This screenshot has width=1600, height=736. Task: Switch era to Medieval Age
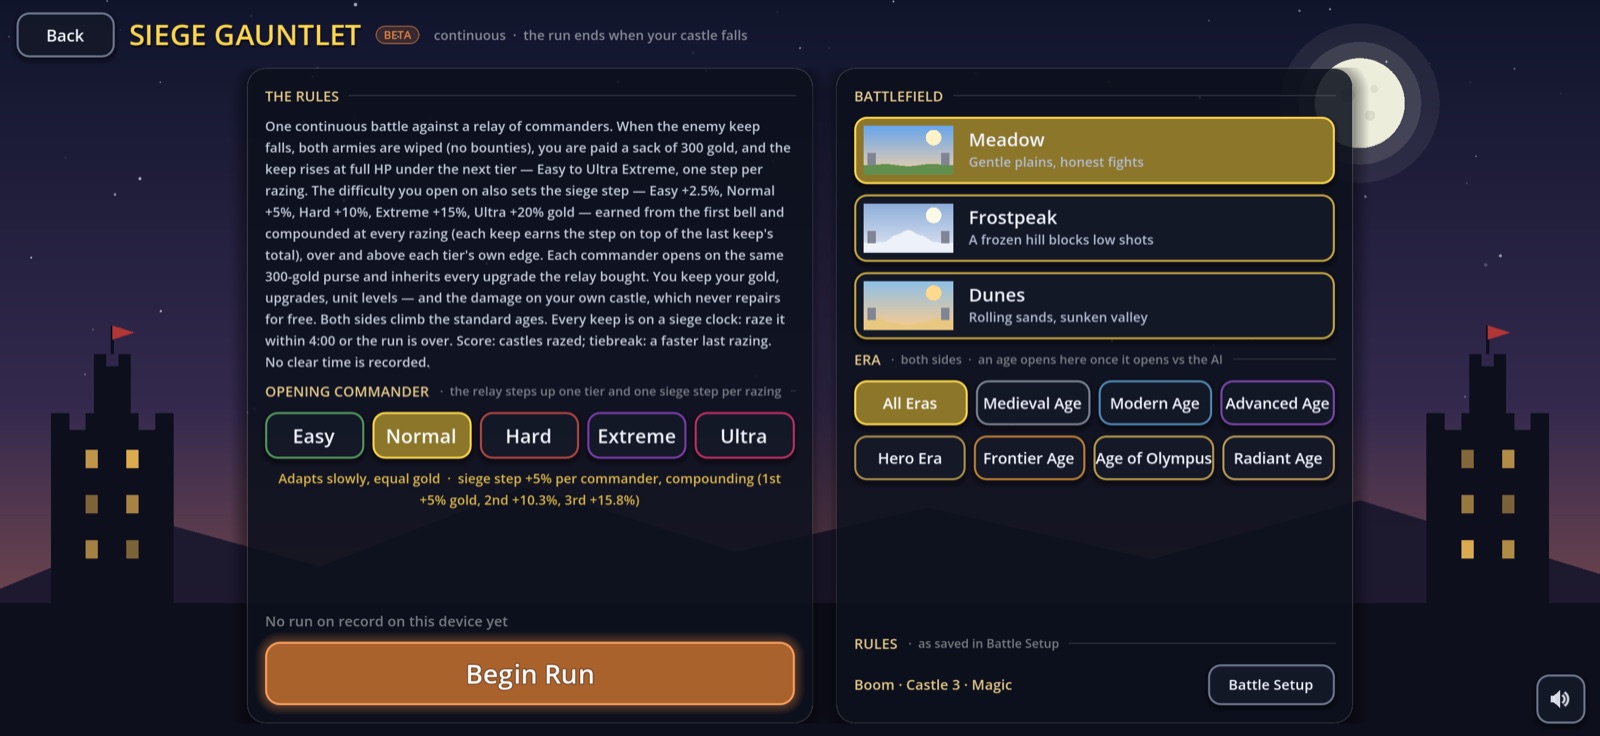1032,403
